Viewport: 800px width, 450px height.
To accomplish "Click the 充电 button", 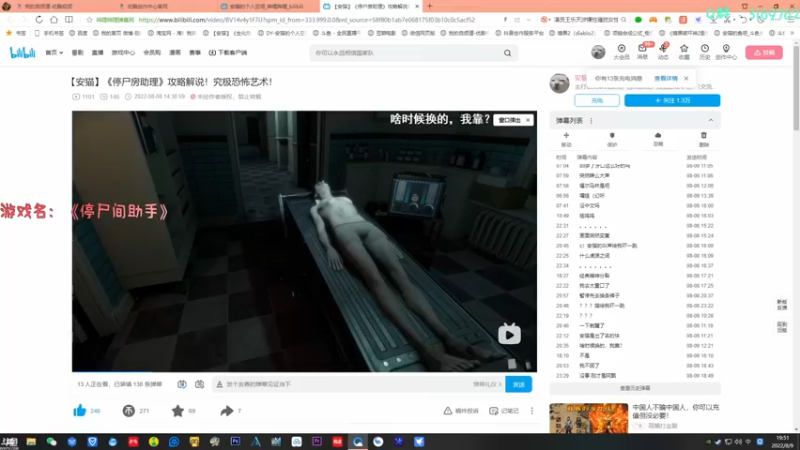I will [x=597, y=101].
